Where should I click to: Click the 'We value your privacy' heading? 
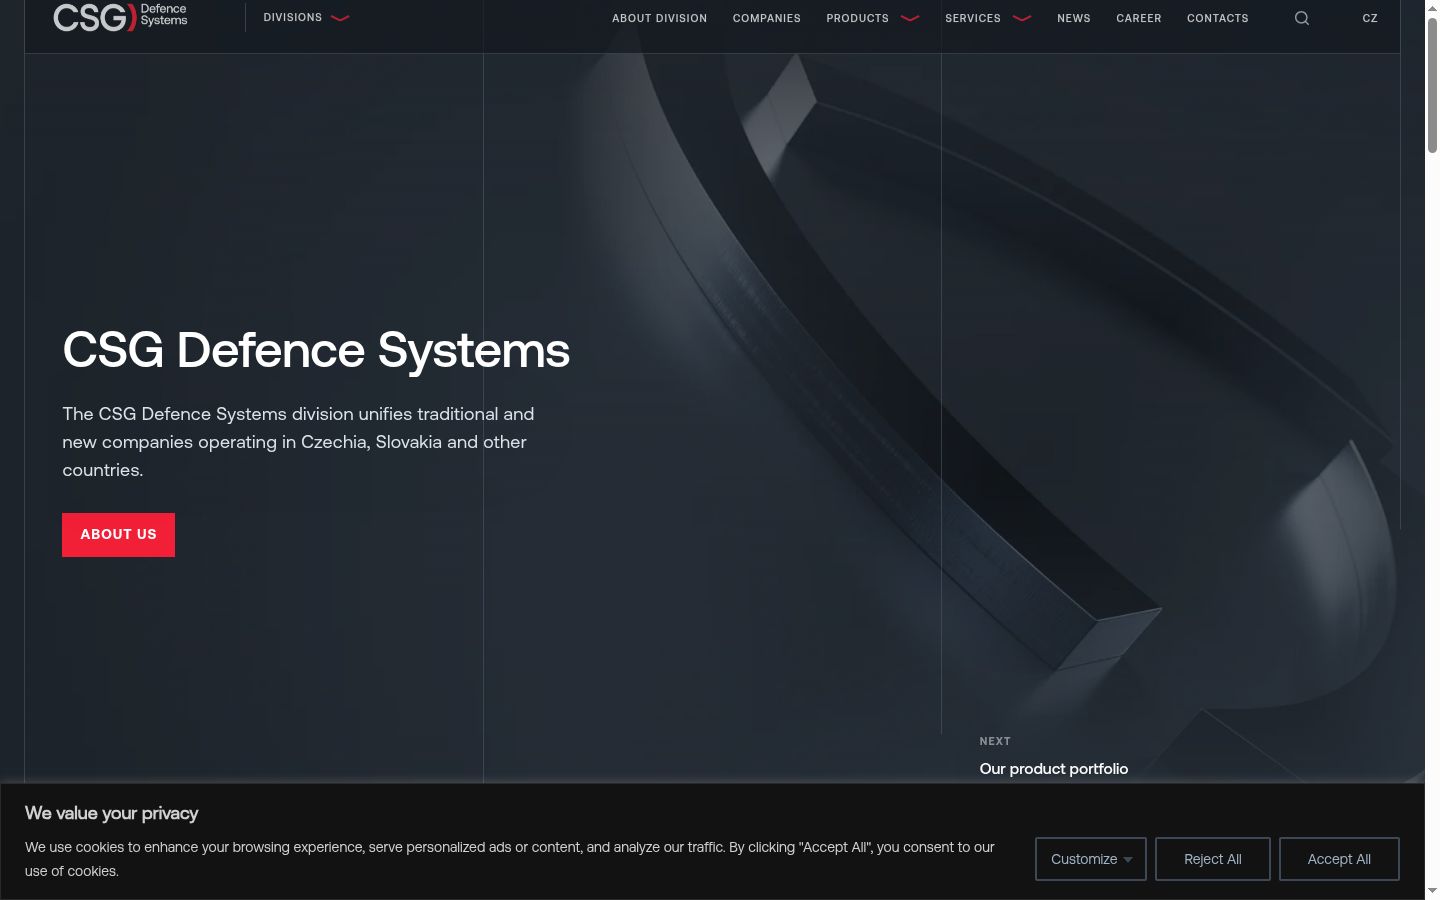pos(112,813)
